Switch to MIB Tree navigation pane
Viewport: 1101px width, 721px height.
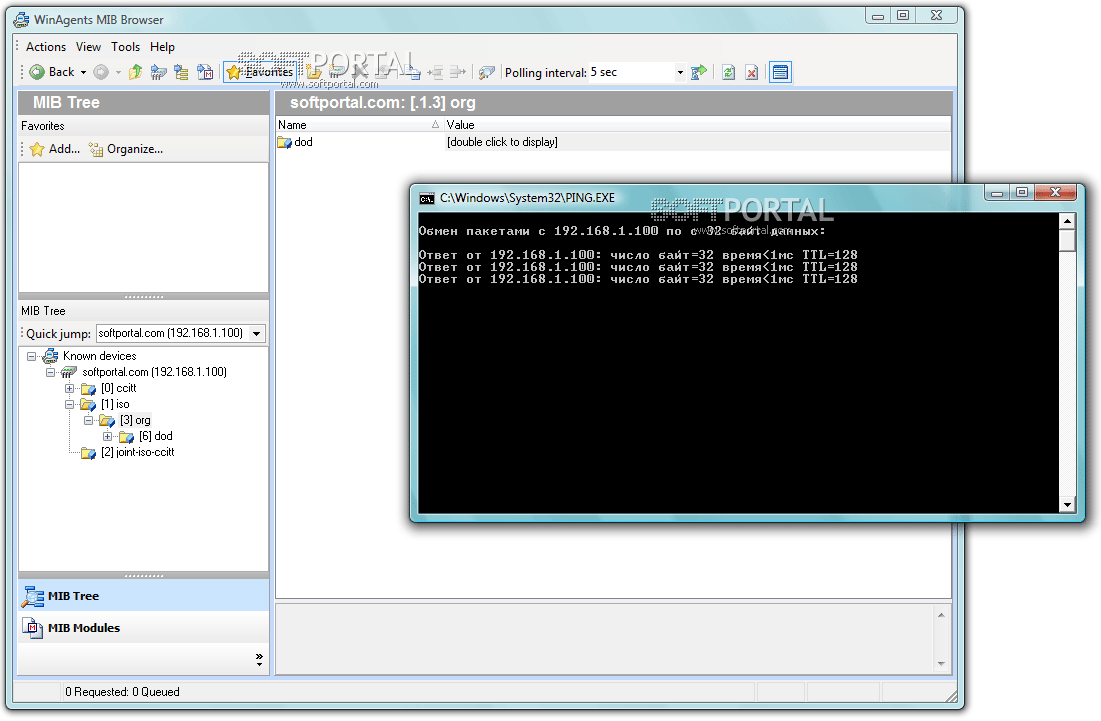[143, 596]
